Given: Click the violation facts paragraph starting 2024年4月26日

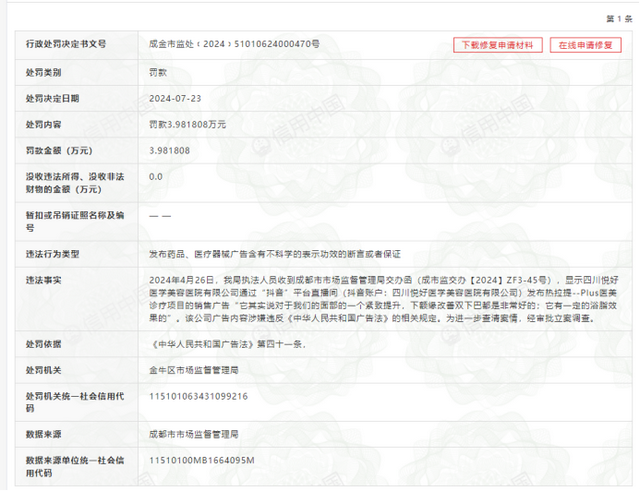Looking at the screenshot, I should click(384, 299).
